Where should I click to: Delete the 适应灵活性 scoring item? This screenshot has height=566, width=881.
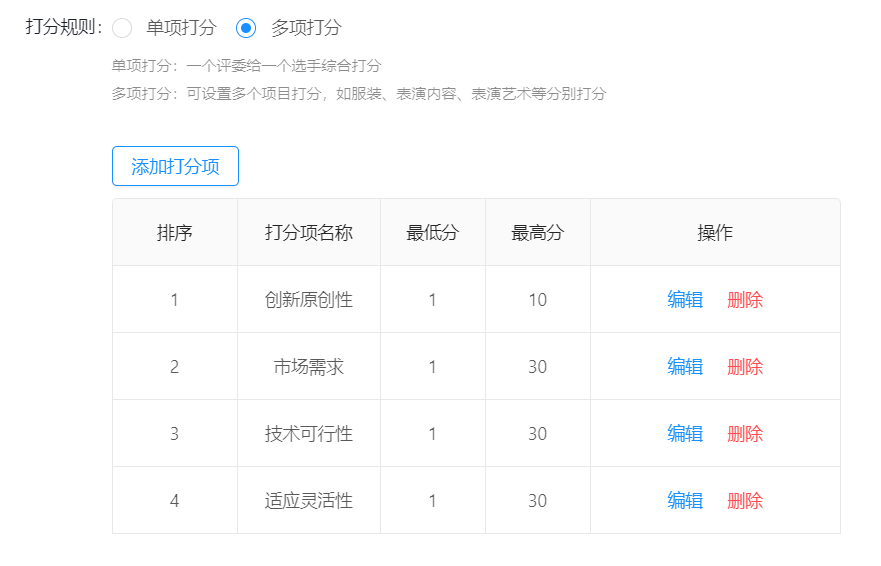coord(745,500)
